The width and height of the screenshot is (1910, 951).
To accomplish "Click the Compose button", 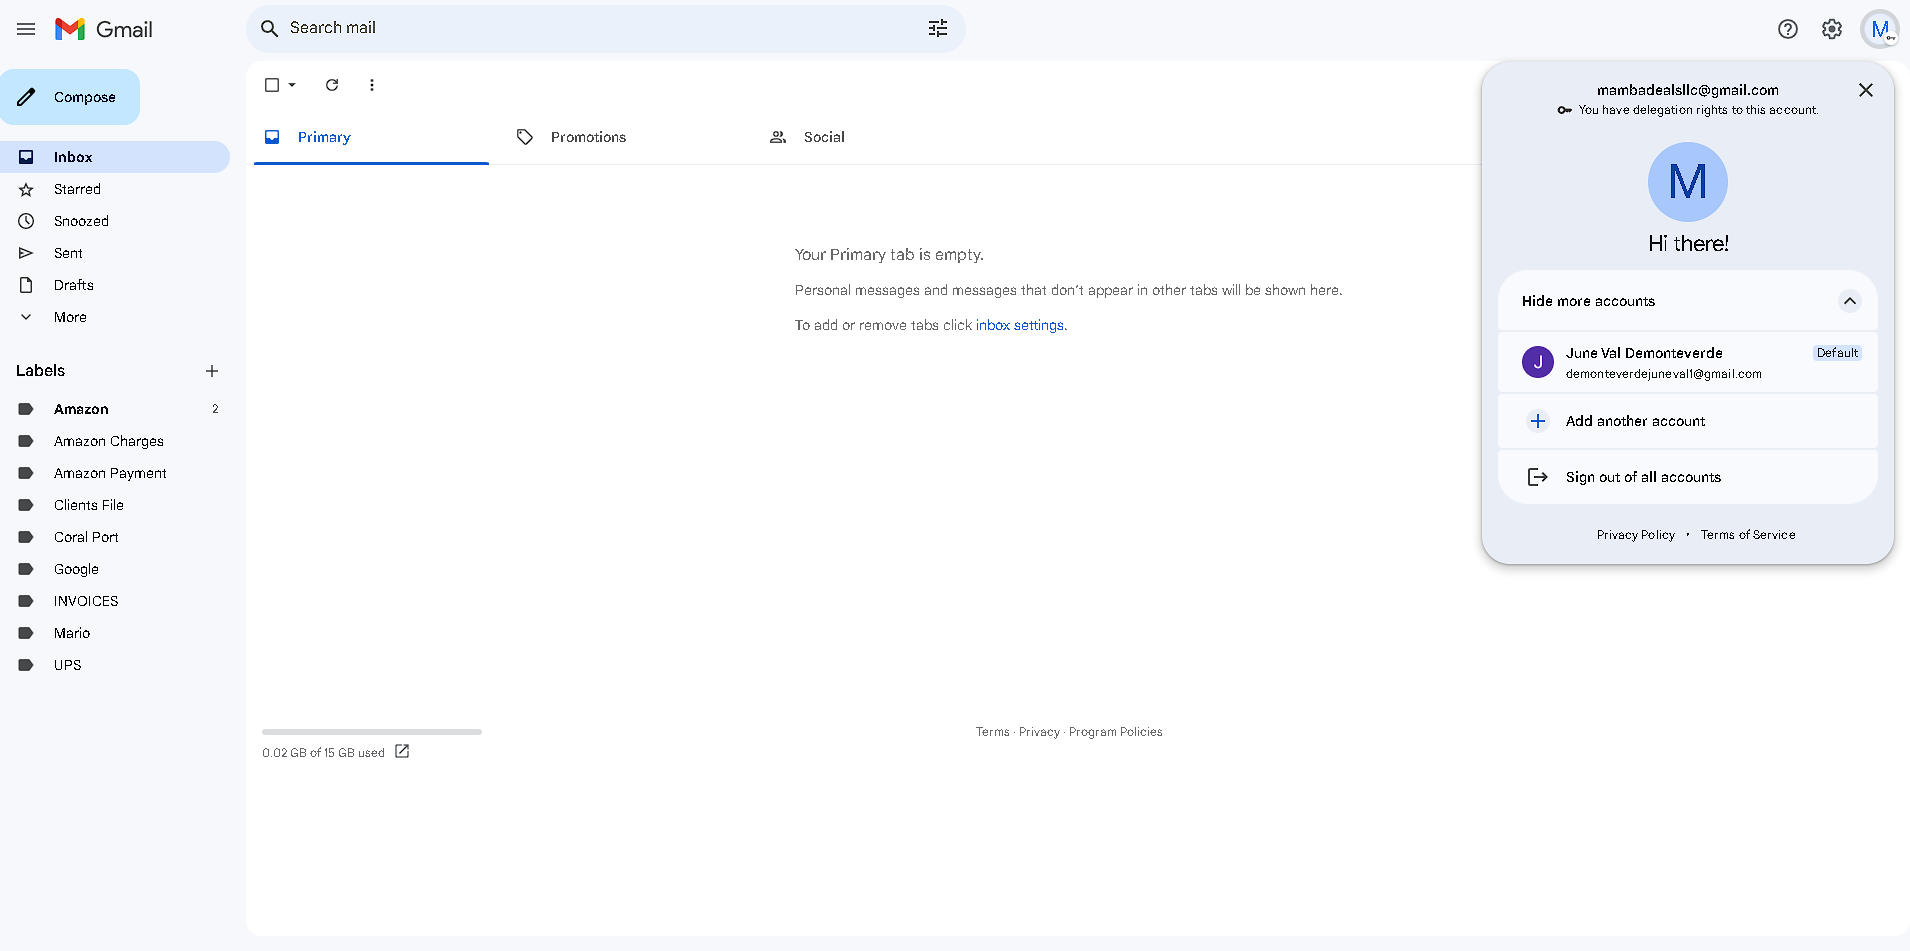I will (70, 97).
